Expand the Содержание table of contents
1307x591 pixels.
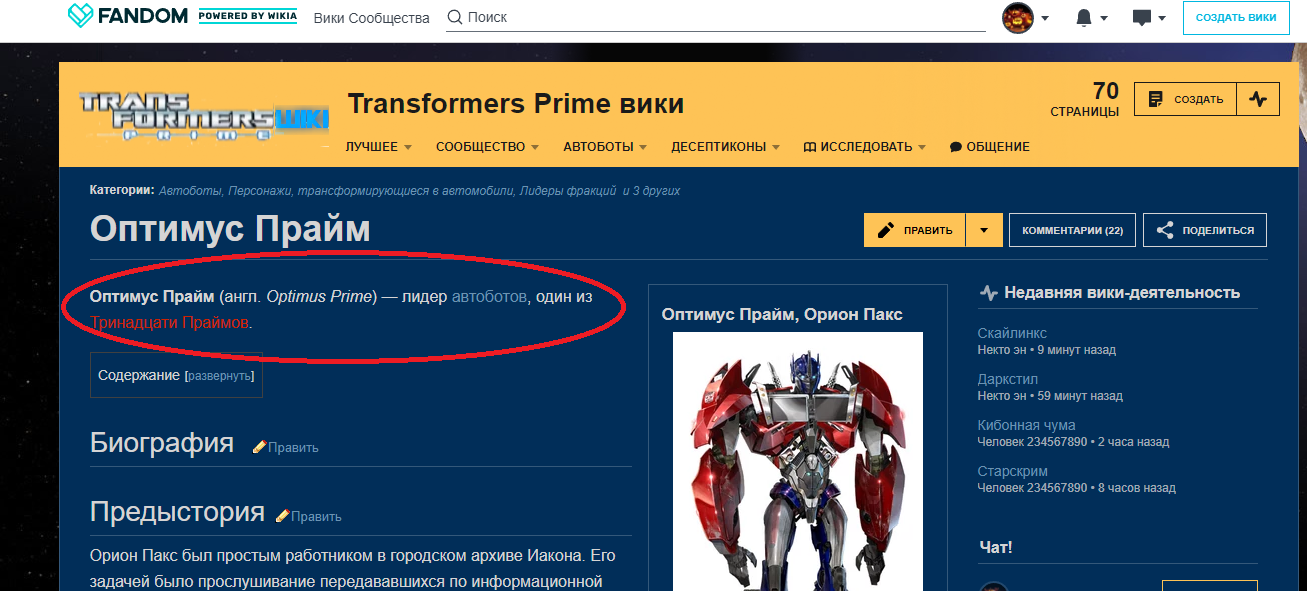tap(220, 376)
